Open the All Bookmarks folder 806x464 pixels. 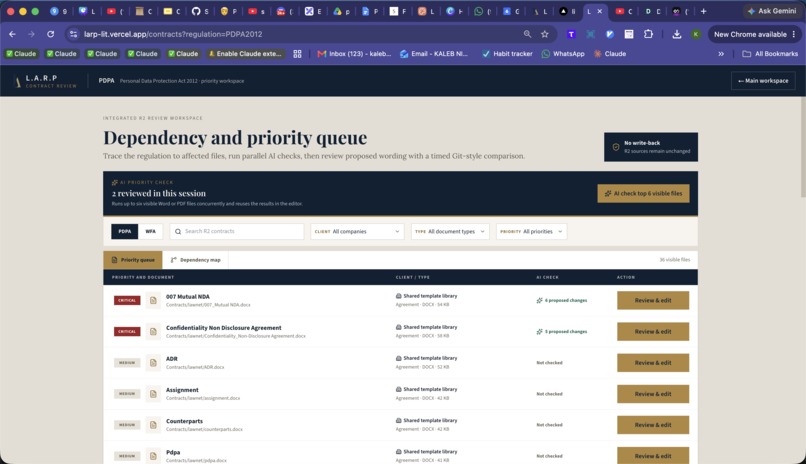[x=770, y=53]
